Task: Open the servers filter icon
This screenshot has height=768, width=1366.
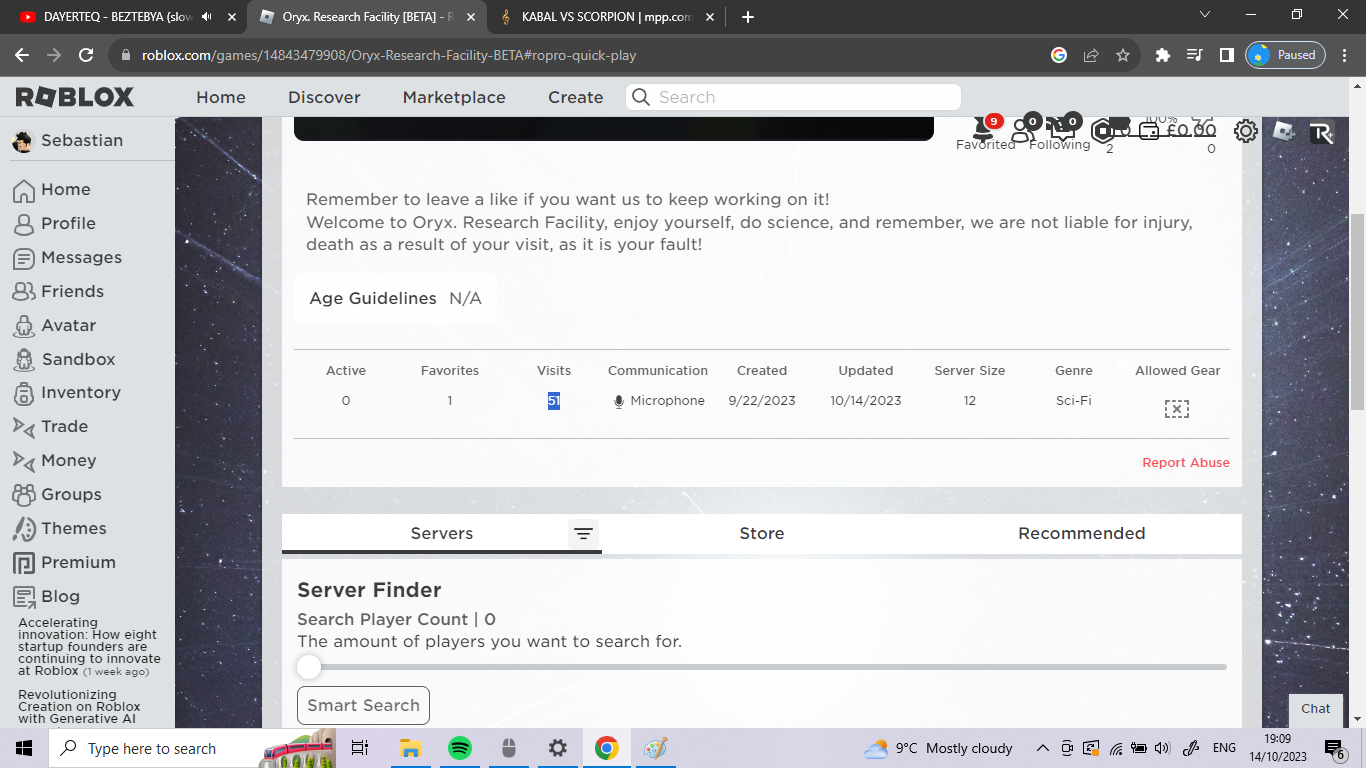Action: point(584,534)
